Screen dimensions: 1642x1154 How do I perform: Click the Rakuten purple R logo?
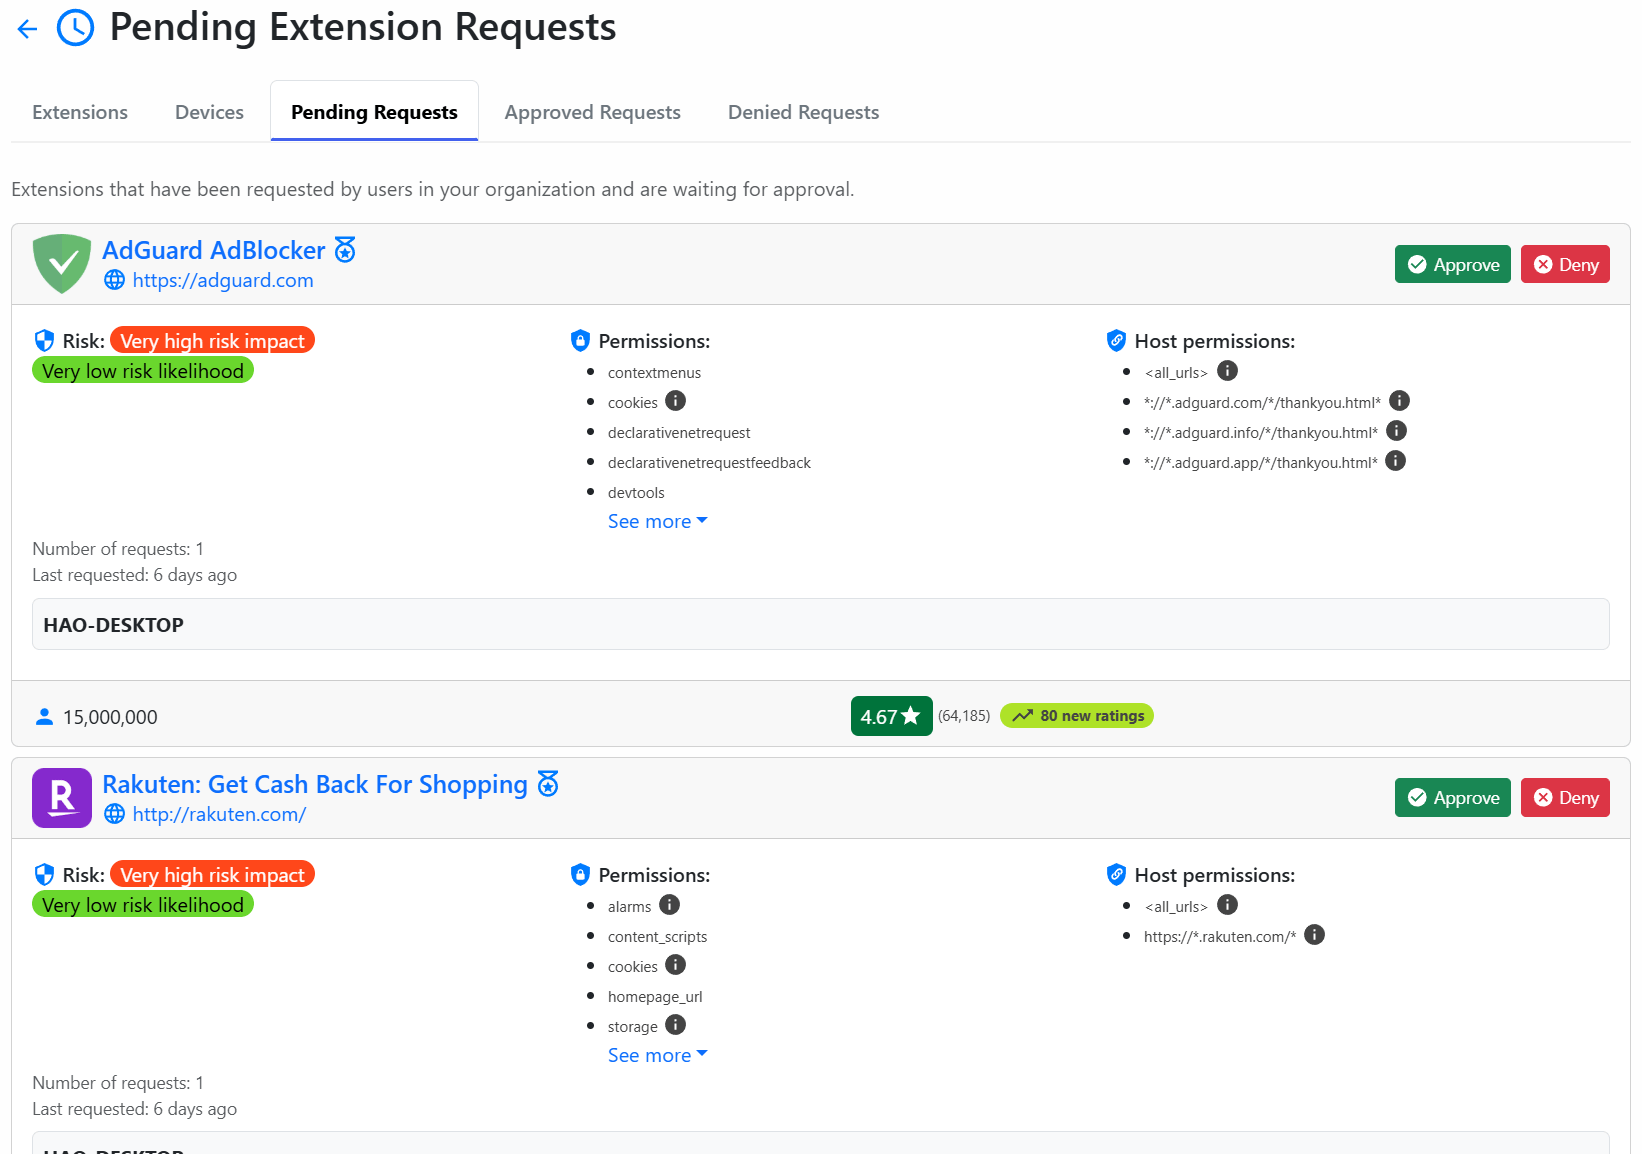click(x=62, y=798)
